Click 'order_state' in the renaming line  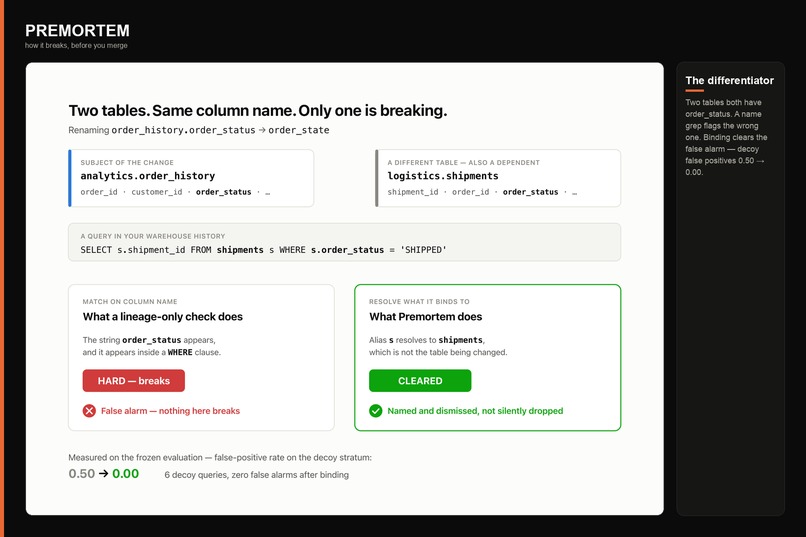point(299,130)
